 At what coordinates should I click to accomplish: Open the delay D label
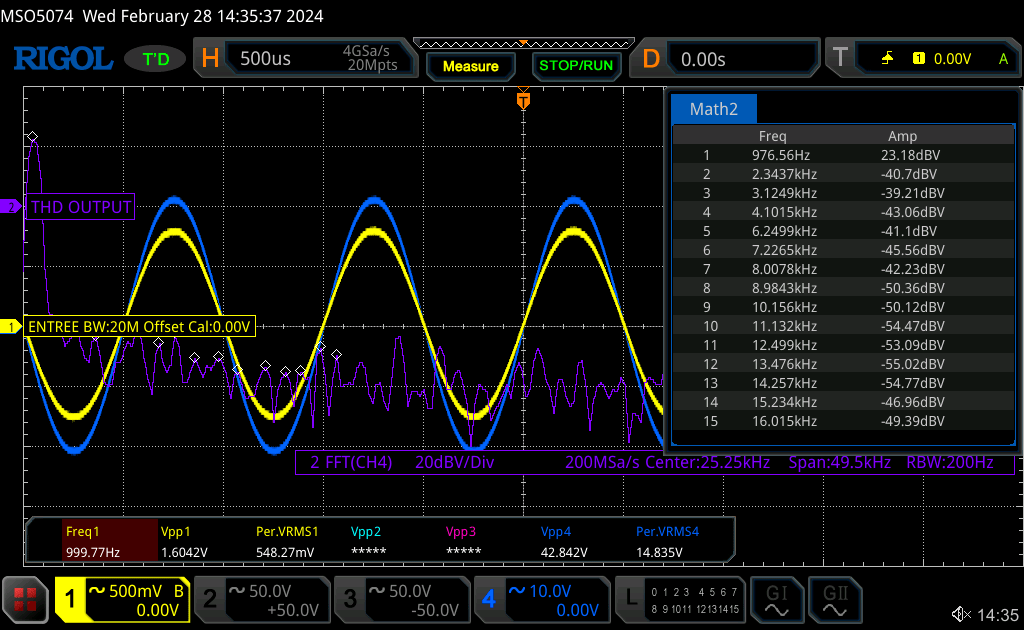[651, 59]
